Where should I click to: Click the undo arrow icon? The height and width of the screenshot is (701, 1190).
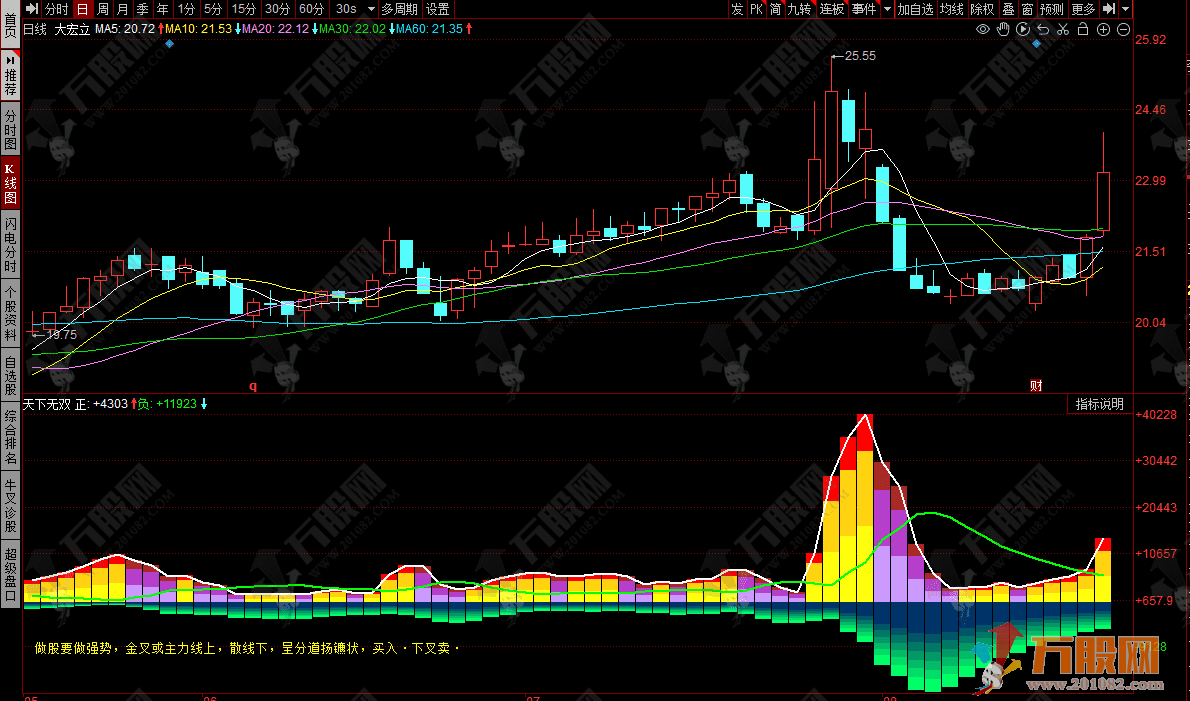[1043, 29]
